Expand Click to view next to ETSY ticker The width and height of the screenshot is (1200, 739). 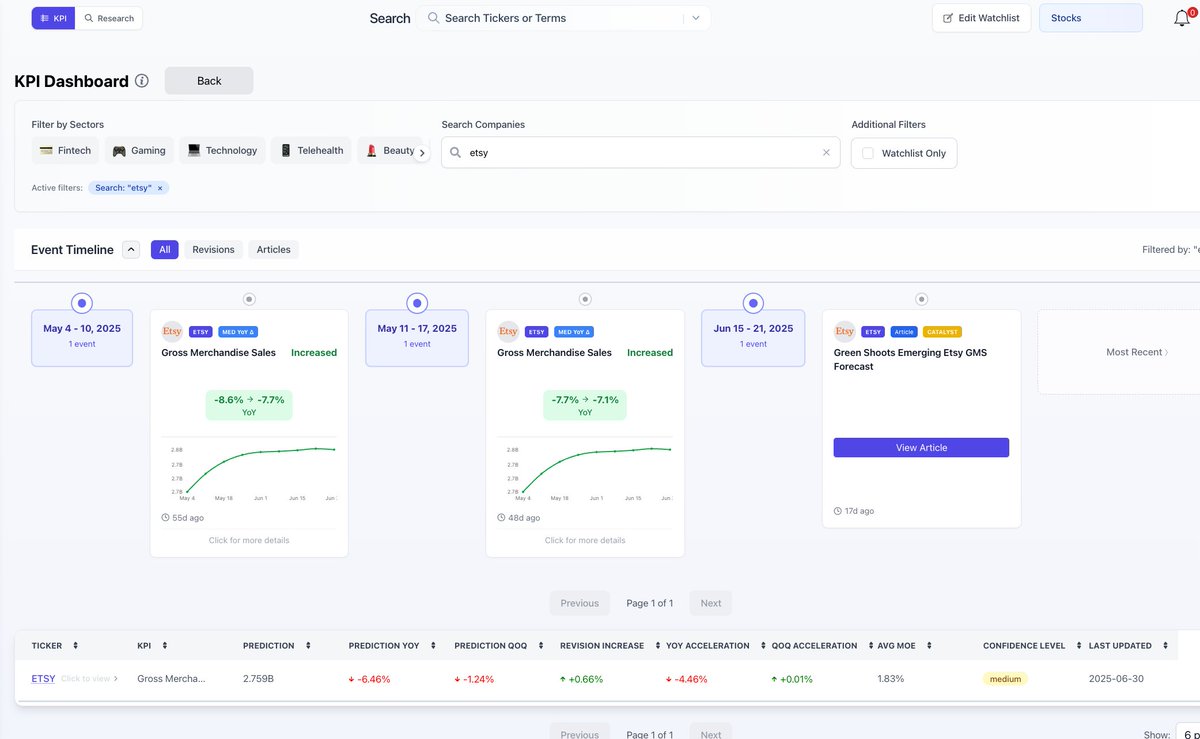tap(89, 678)
